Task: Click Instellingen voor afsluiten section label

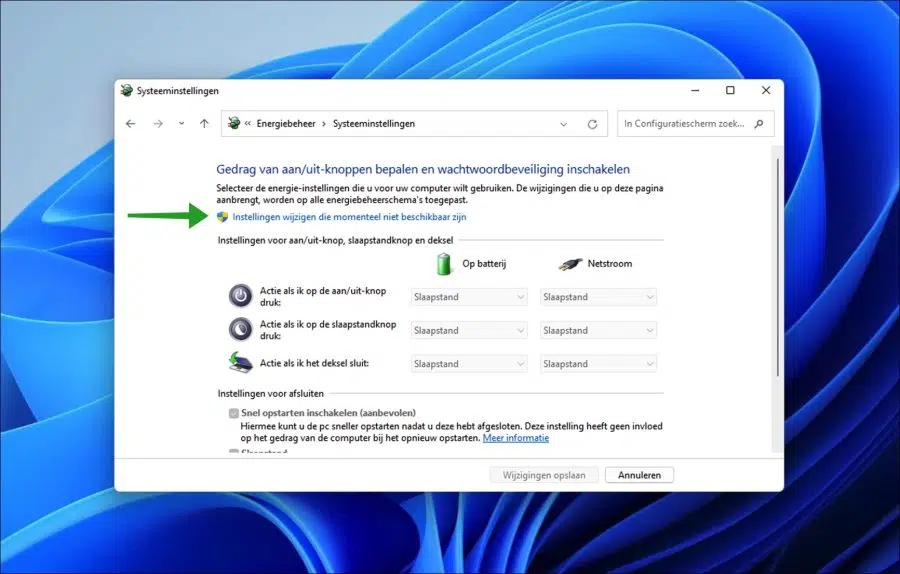Action: (x=270, y=394)
